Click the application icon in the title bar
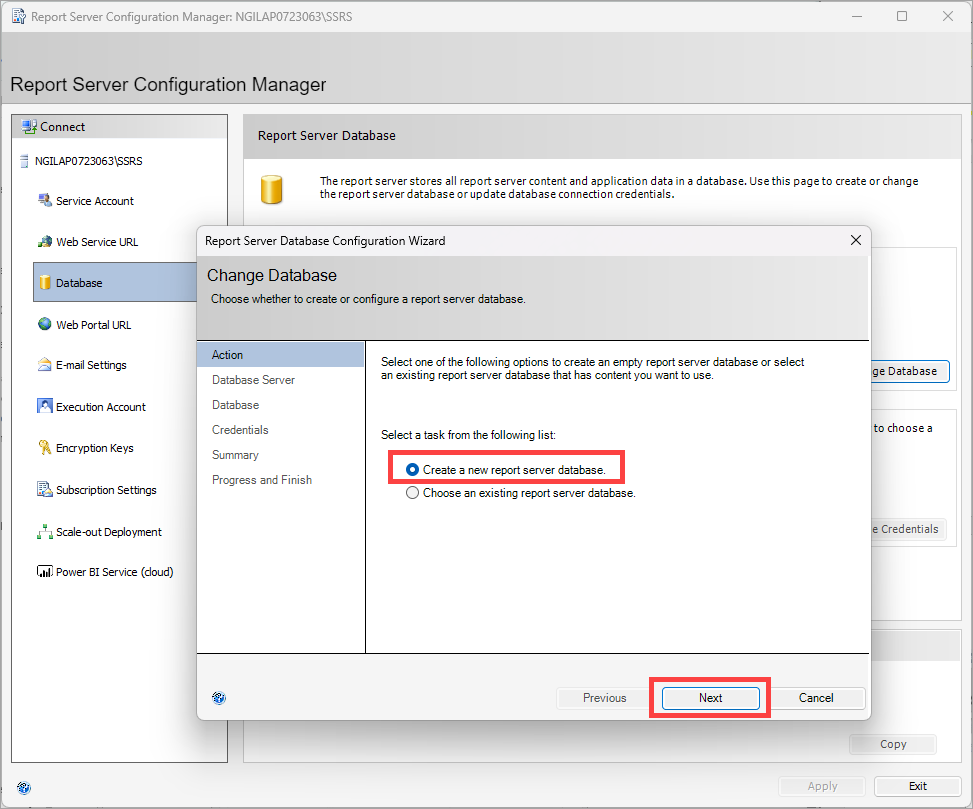Image resolution: width=973 pixels, height=809 pixels. coord(19,17)
